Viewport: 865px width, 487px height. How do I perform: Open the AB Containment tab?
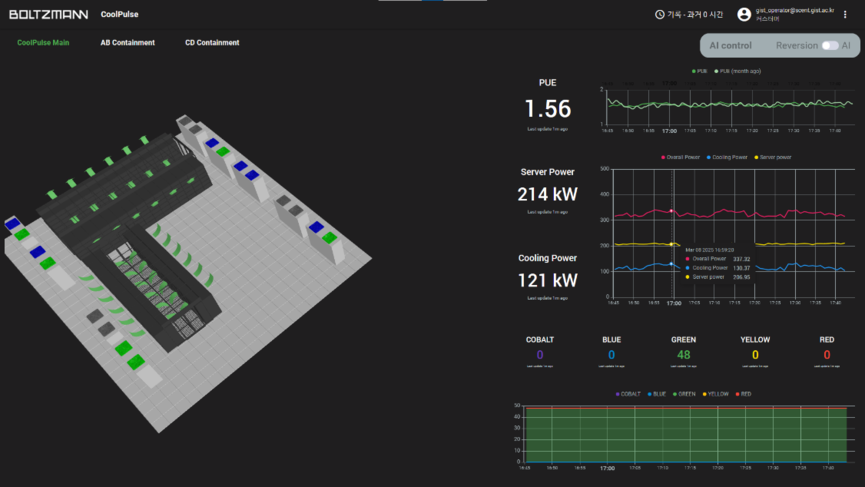pyautogui.click(x=127, y=43)
